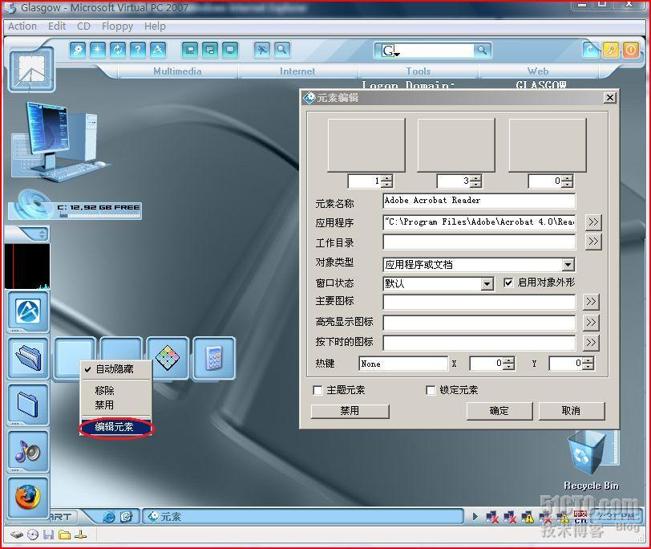Browse for 主要图标 with >> button

point(591,302)
